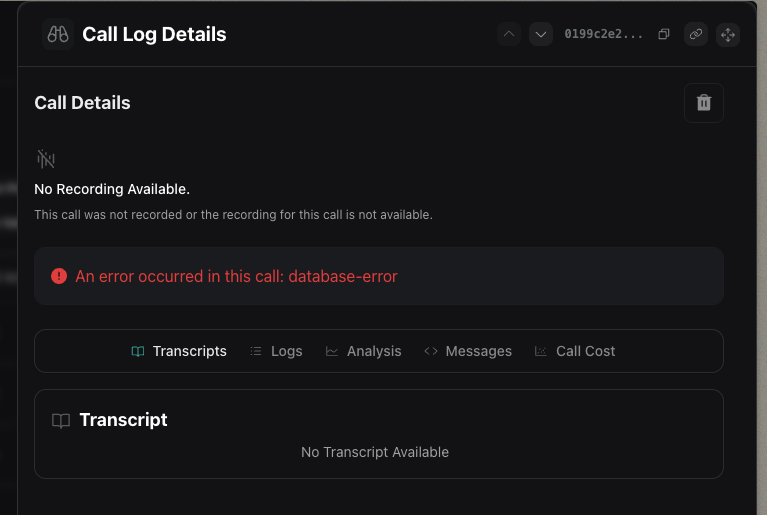This screenshot has height=515, width=767.
Task: Click the Call Log Details title
Action: point(154,34)
